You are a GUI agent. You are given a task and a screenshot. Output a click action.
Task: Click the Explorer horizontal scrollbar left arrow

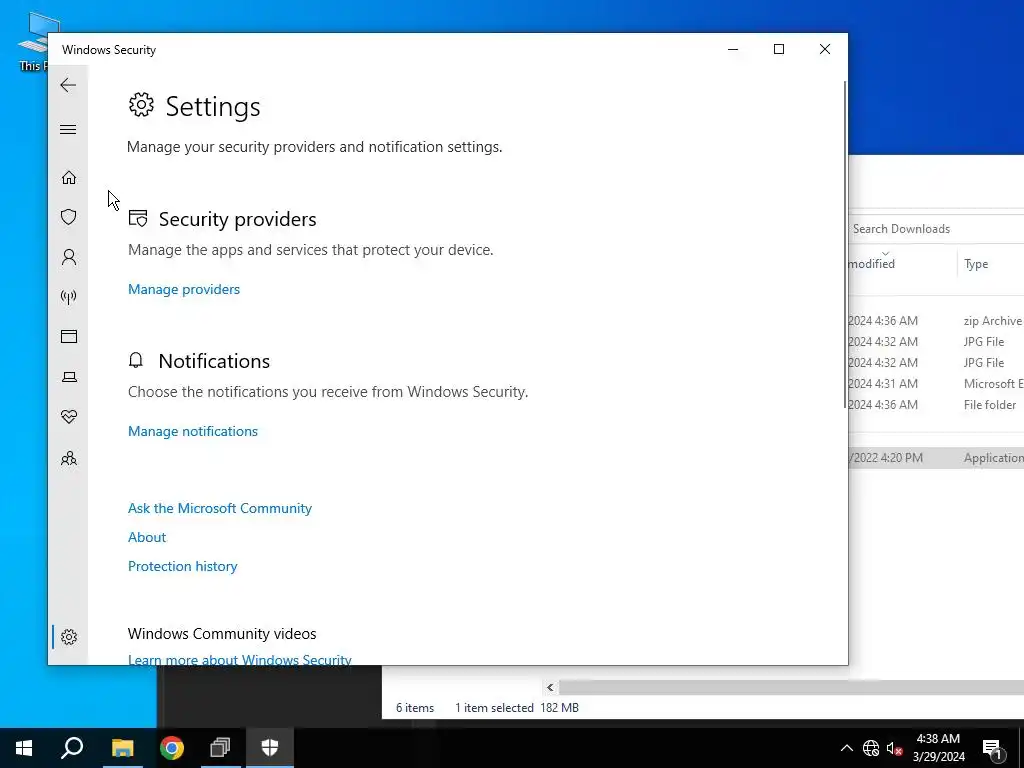550,687
